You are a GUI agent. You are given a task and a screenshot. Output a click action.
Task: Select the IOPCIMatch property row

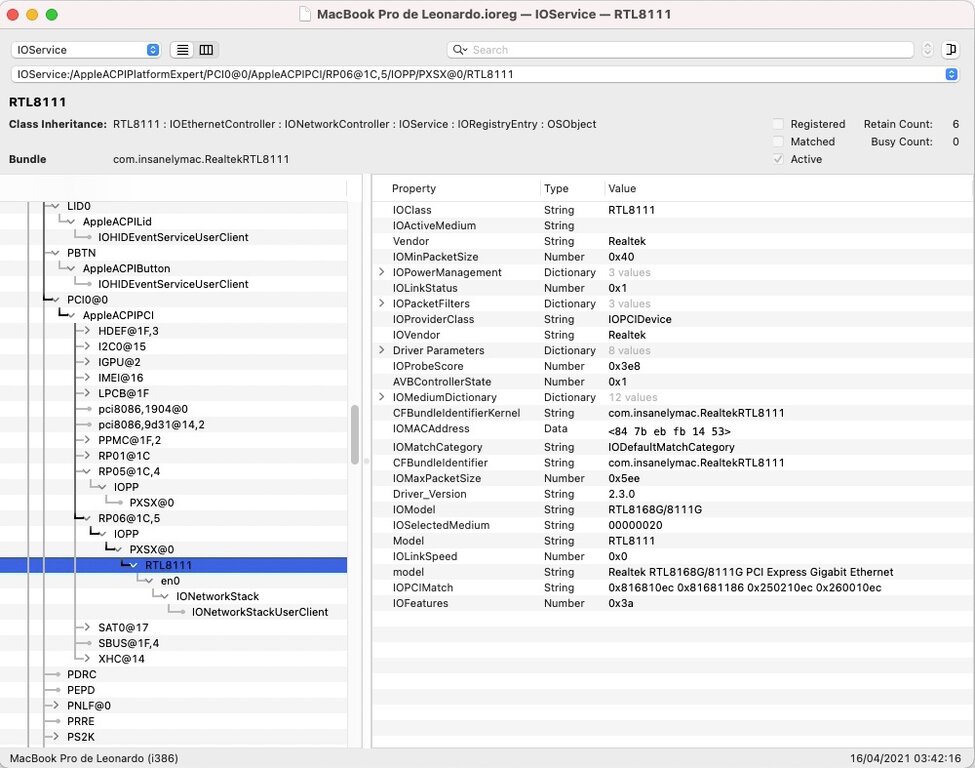(x=673, y=588)
